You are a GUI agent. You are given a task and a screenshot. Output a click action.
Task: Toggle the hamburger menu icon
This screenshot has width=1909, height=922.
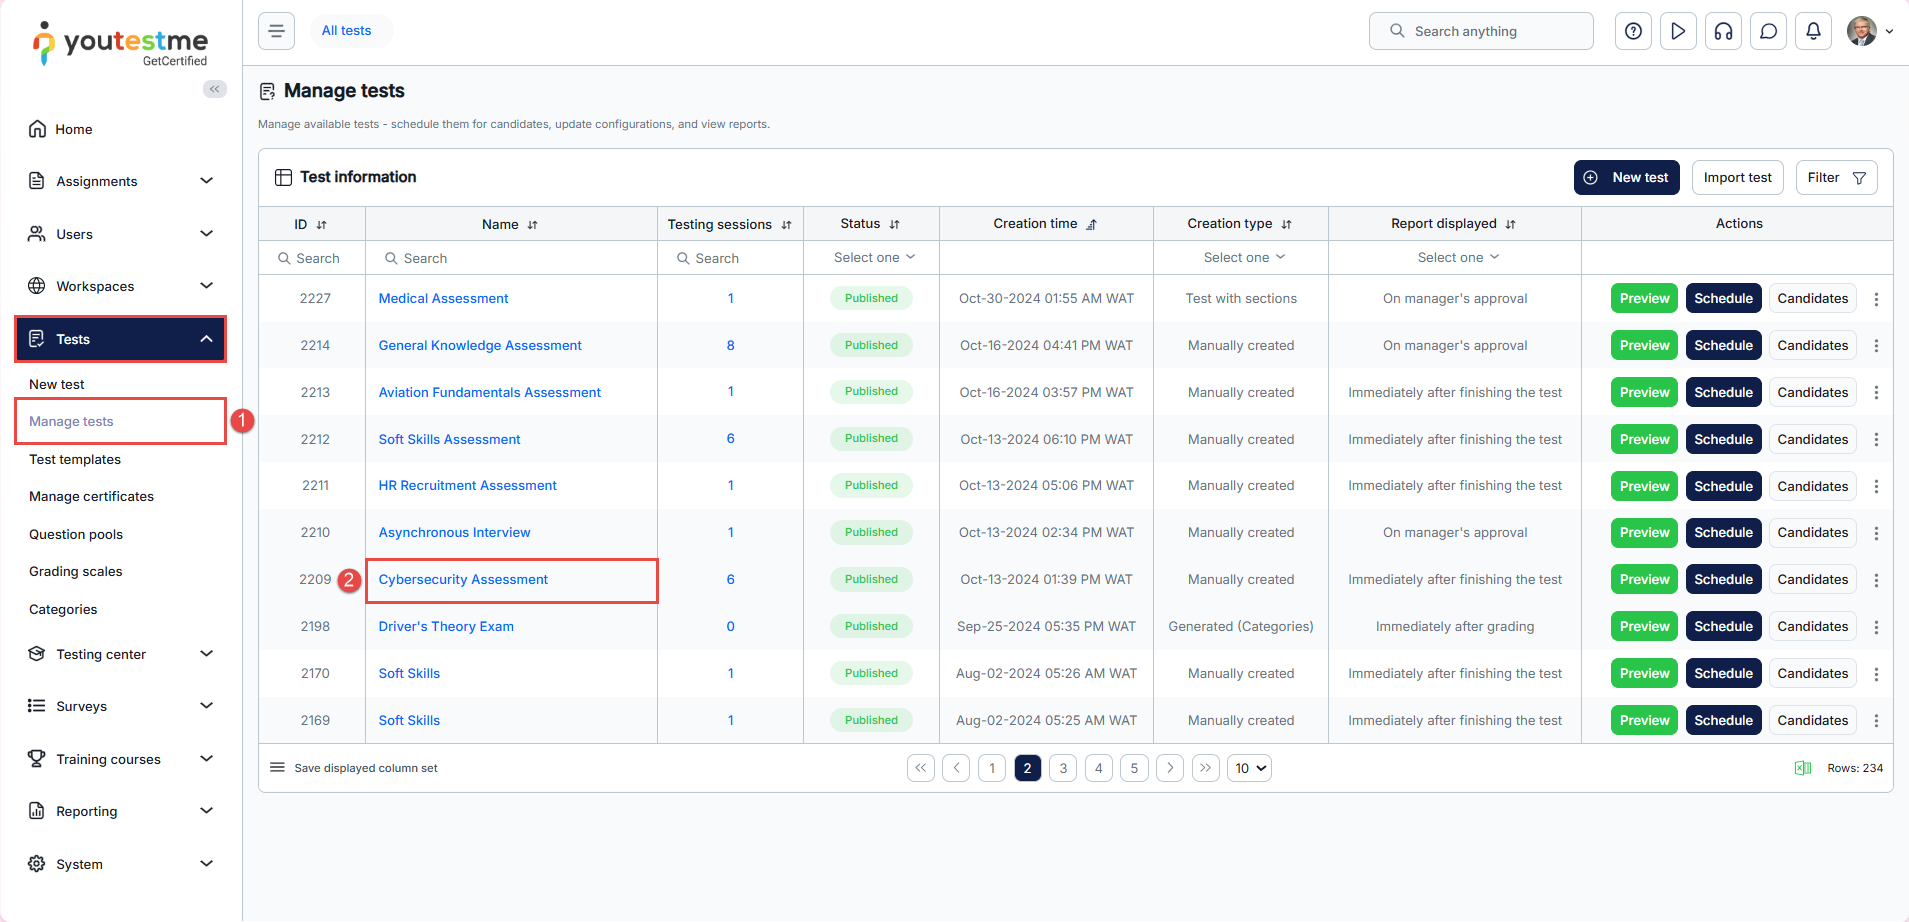coord(277,31)
